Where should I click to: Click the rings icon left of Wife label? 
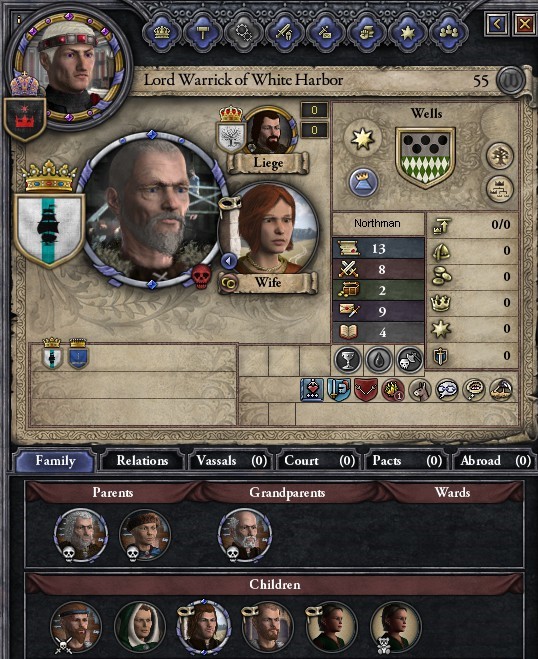coord(228,283)
